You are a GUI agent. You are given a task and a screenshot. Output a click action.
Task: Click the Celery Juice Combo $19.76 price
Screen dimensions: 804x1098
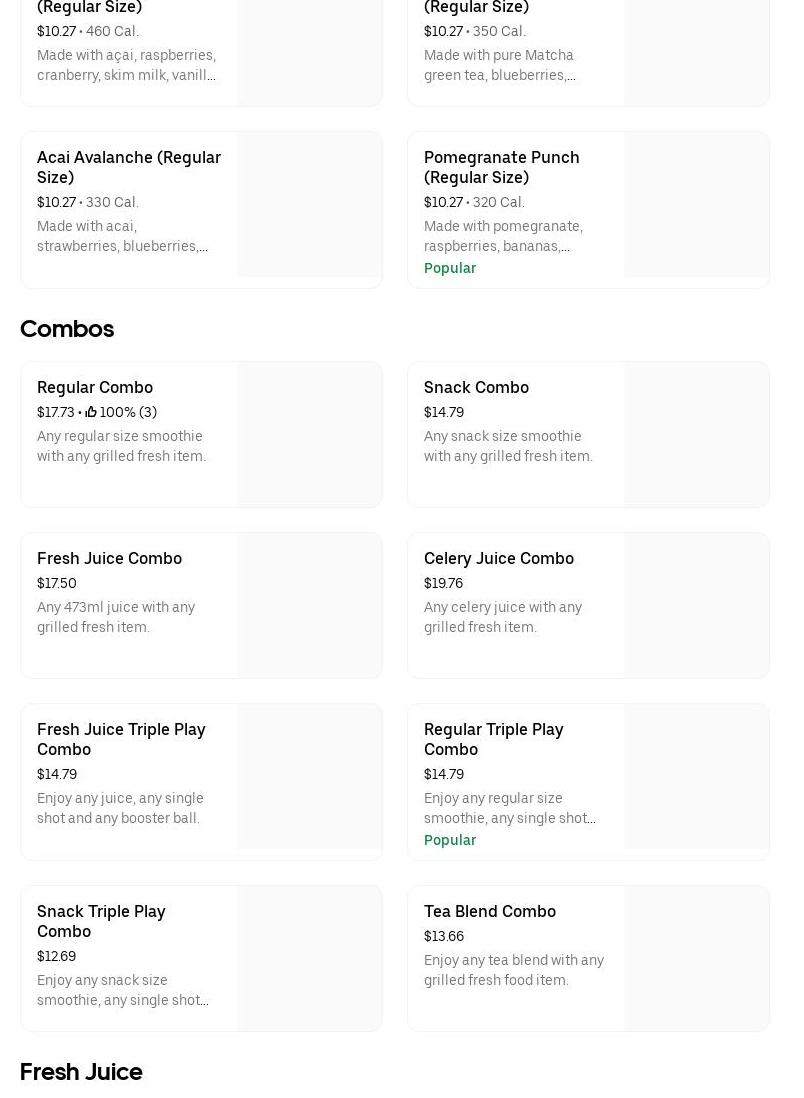click(x=443, y=583)
